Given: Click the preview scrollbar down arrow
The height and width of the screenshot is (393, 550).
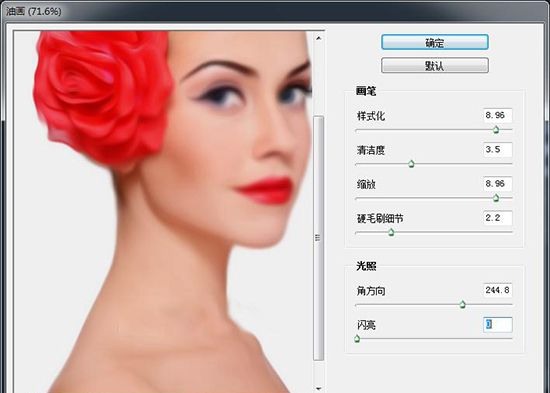Looking at the screenshot, I should click(318, 388).
